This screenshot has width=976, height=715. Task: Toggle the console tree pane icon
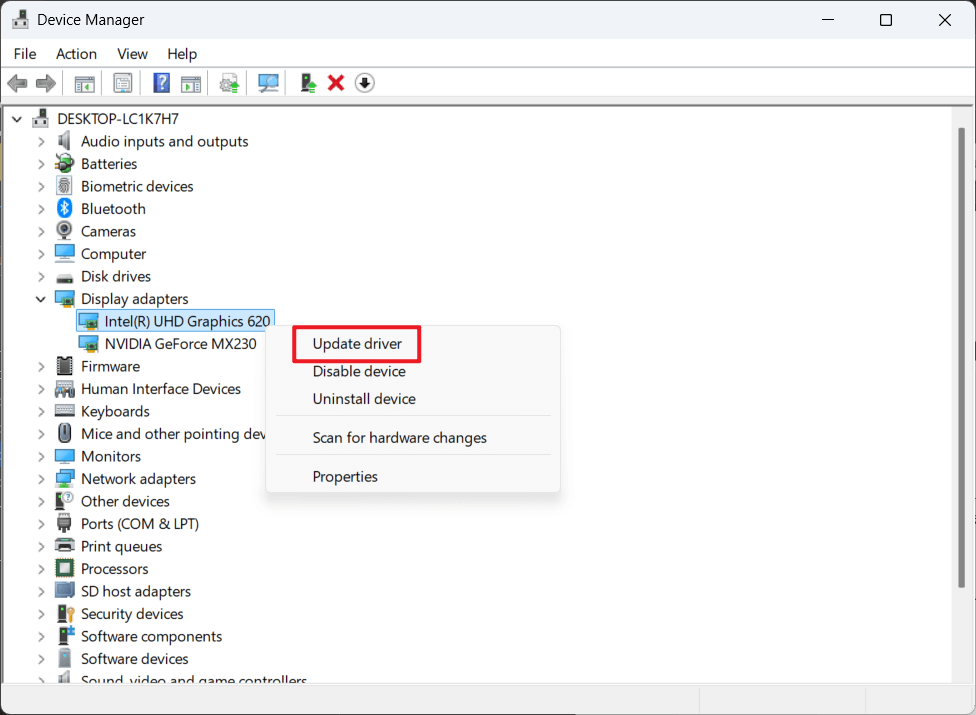(84, 82)
